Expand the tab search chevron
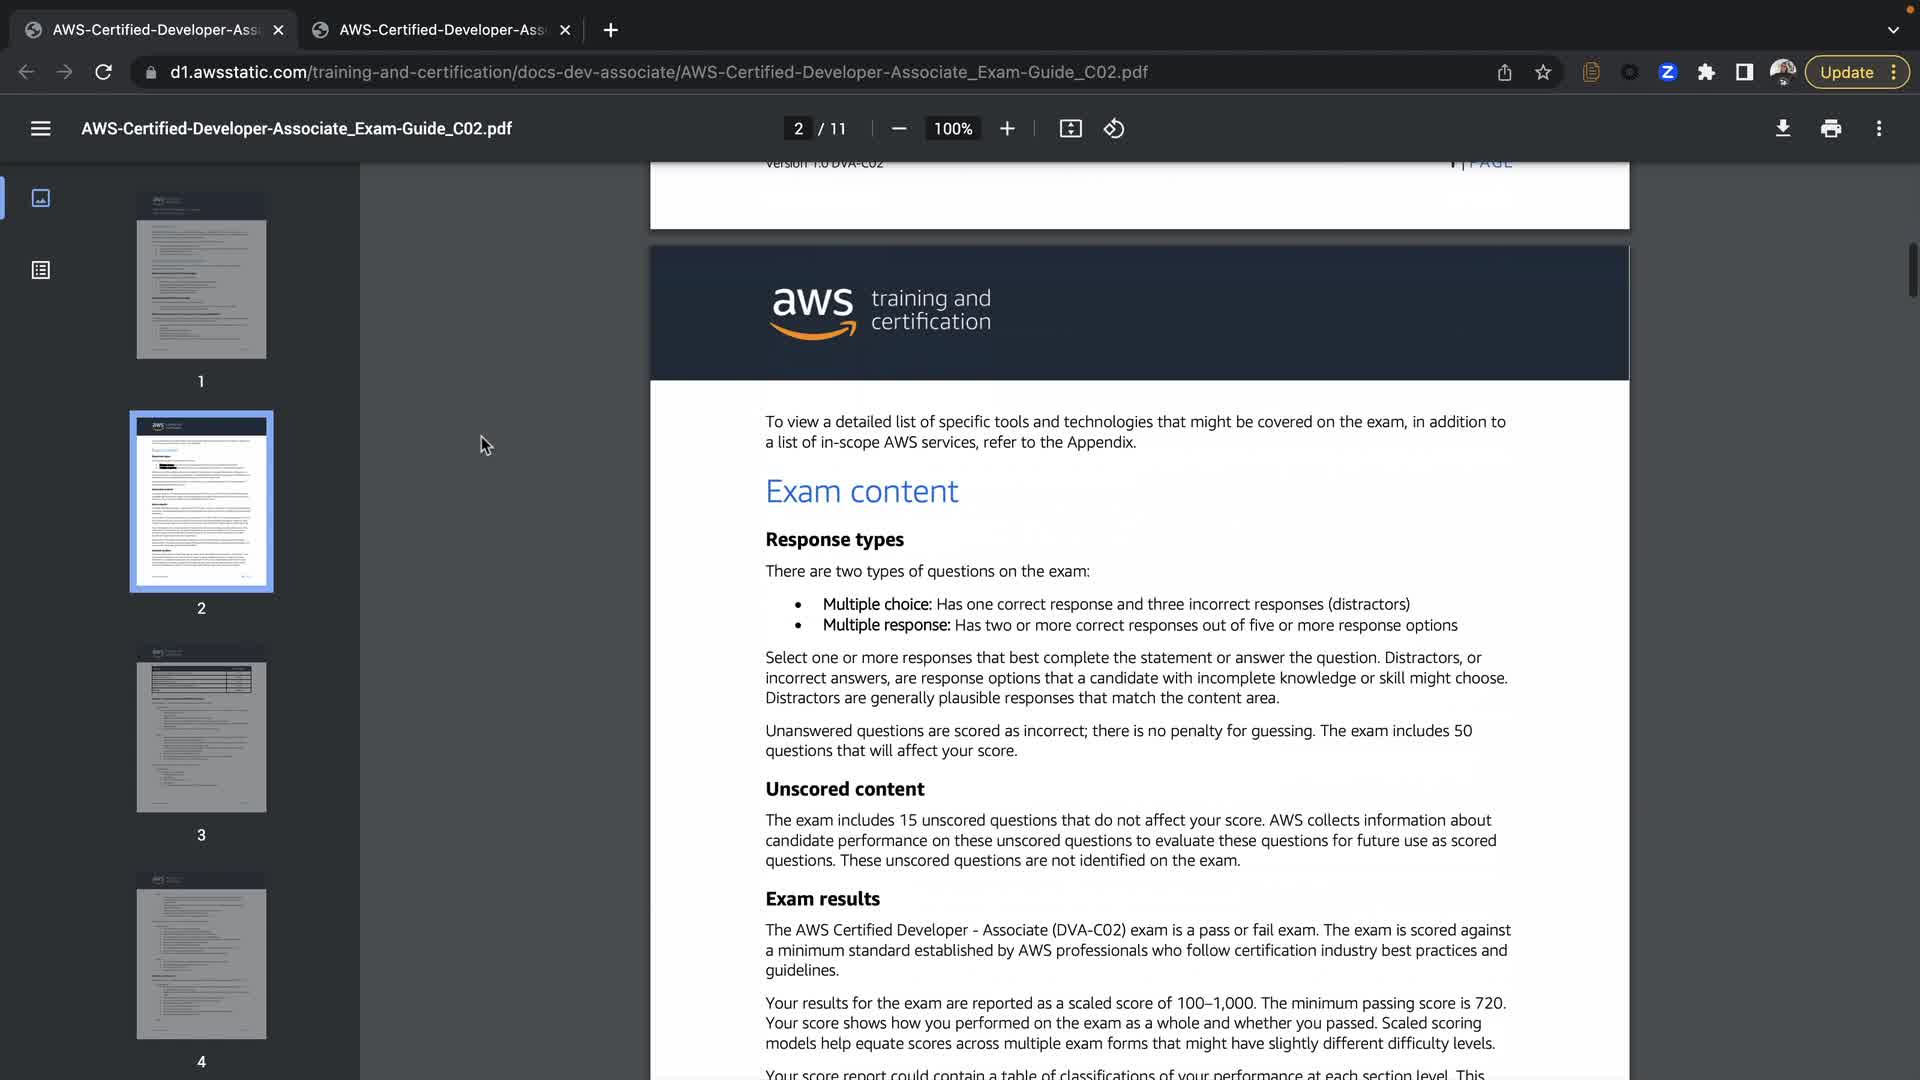Image resolution: width=1920 pixels, height=1080 pixels. (x=1893, y=30)
